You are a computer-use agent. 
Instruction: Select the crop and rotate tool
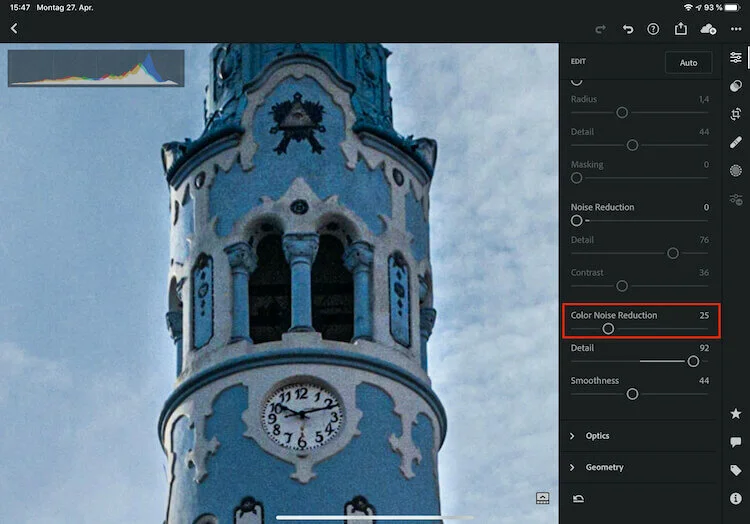[x=736, y=114]
